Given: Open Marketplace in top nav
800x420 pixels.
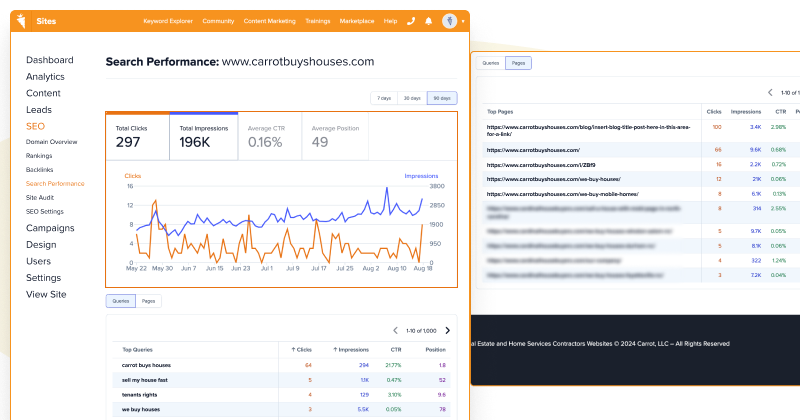Looking at the screenshot, I should pyautogui.click(x=357, y=21).
